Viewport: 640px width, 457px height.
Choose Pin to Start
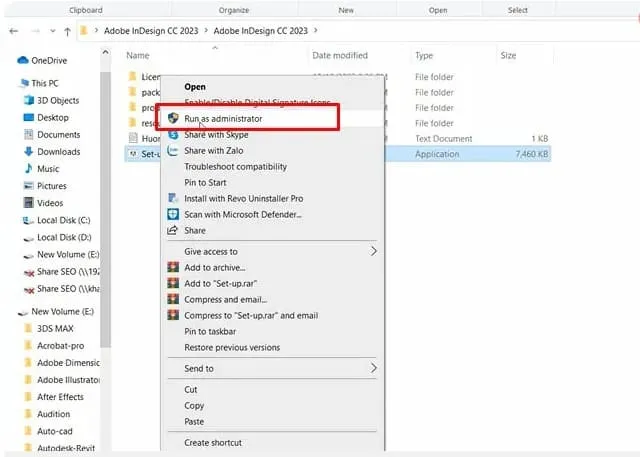point(205,183)
